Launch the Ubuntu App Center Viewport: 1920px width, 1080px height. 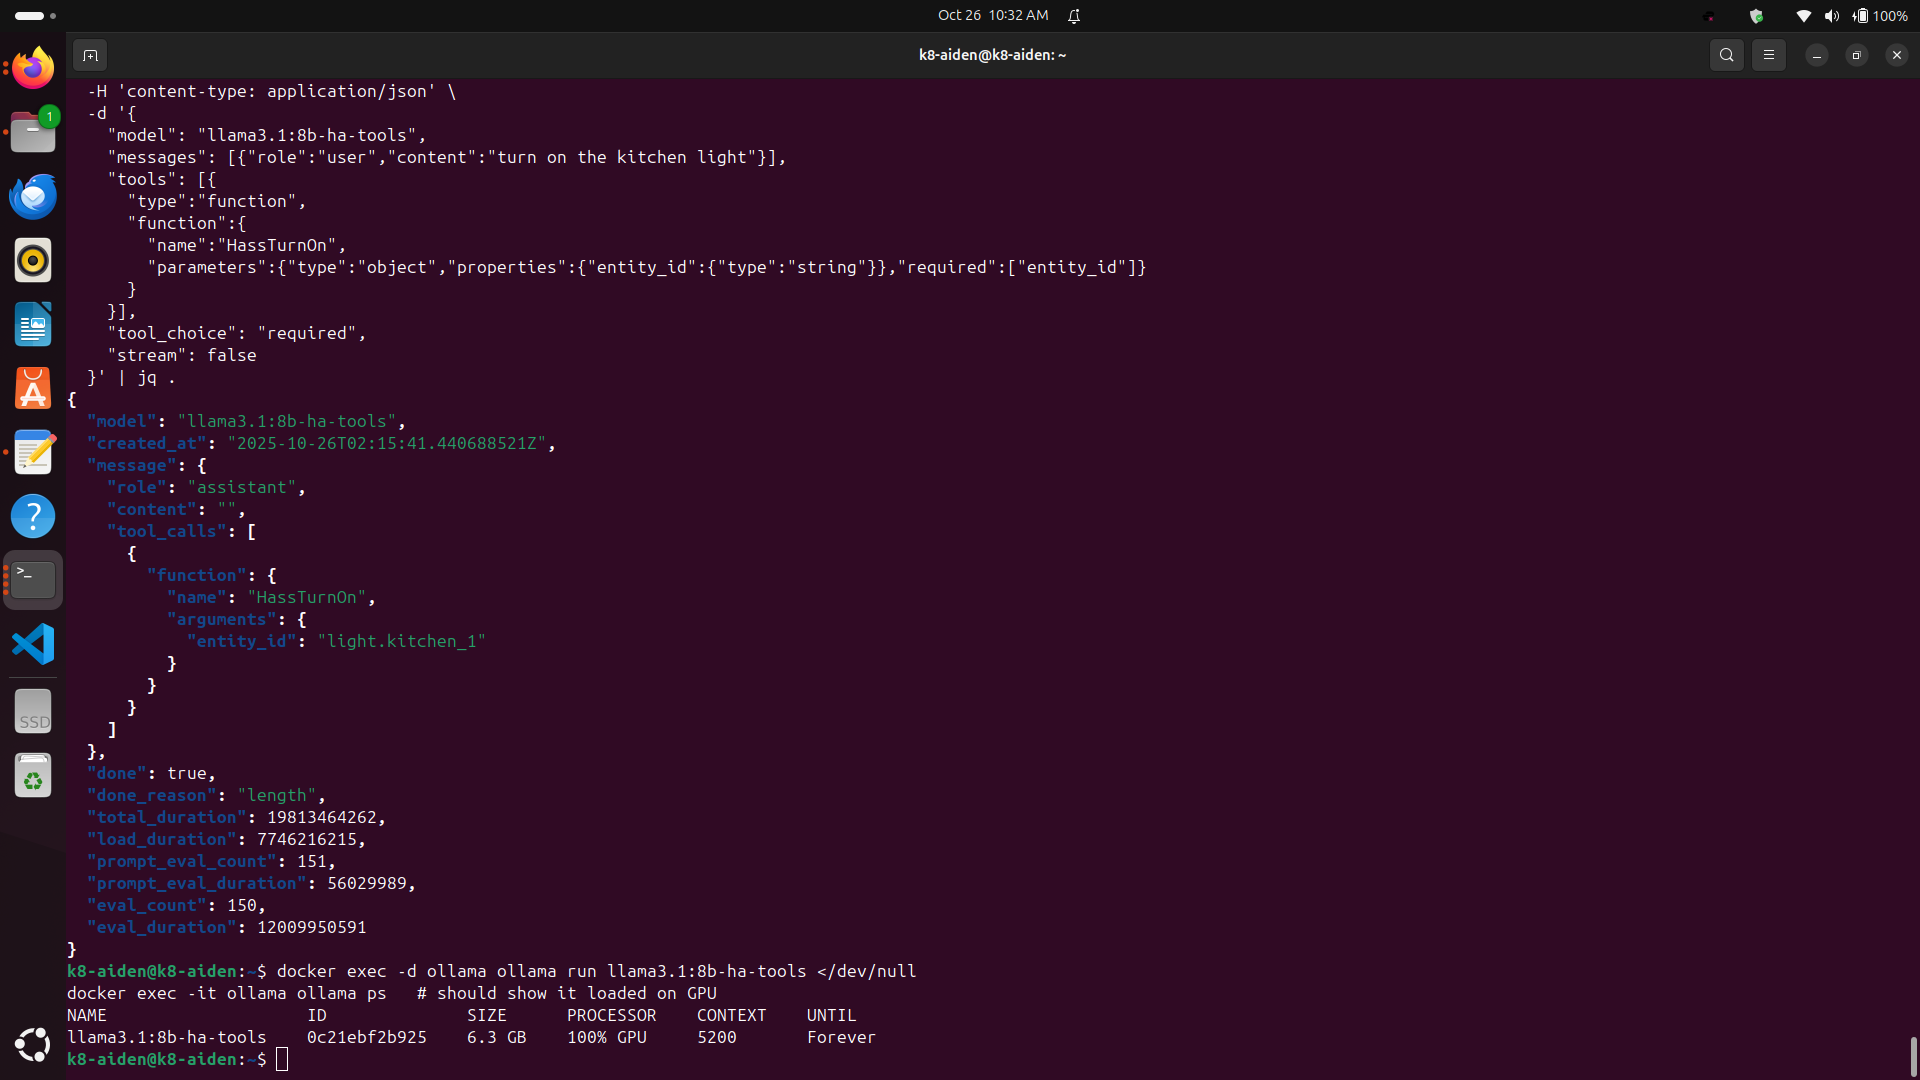point(33,388)
